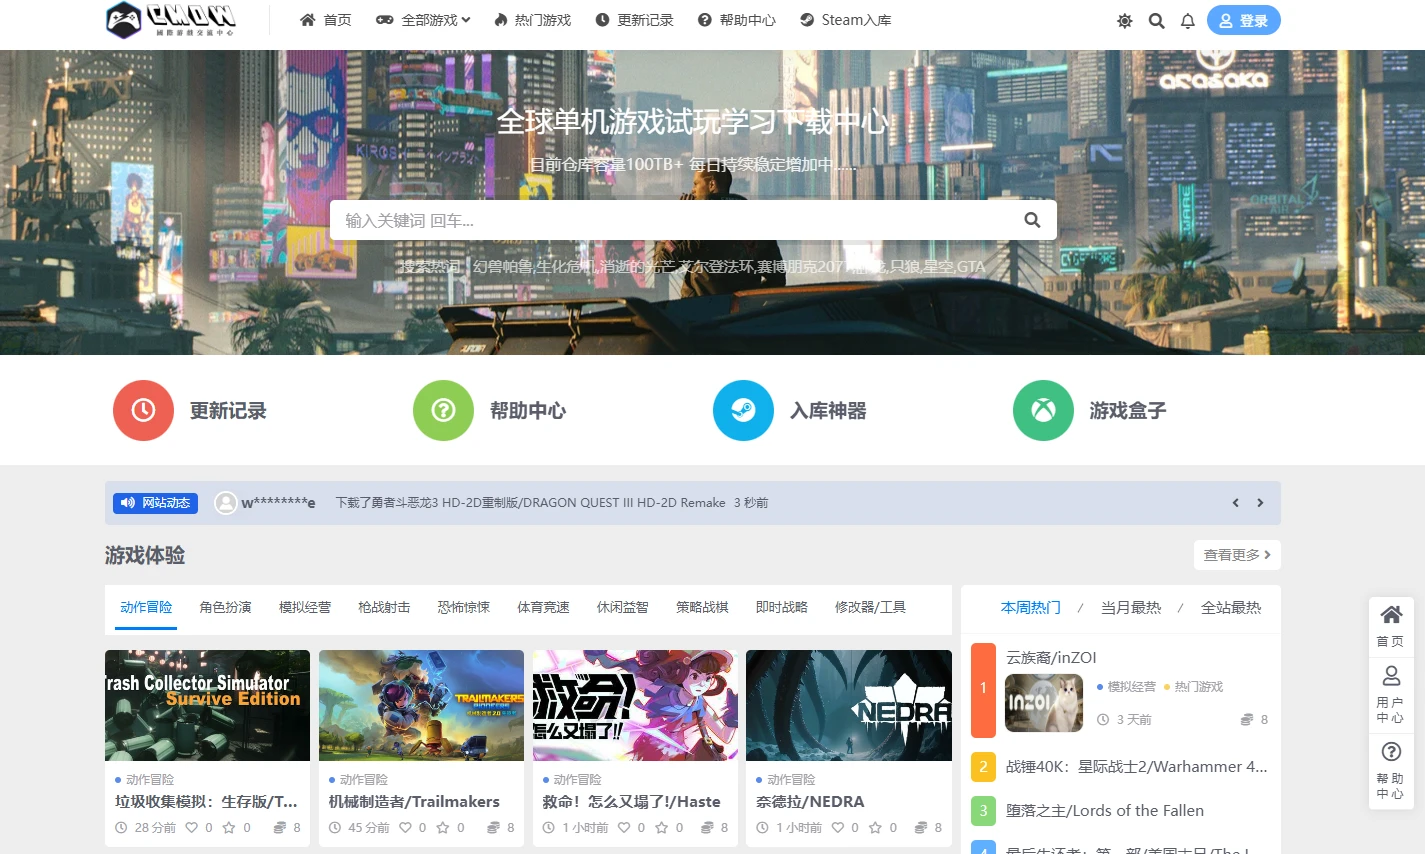Viewport: 1425px width, 854px height.
Task: Toggle dark mode with the sun icon
Action: (x=1125, y=21)
